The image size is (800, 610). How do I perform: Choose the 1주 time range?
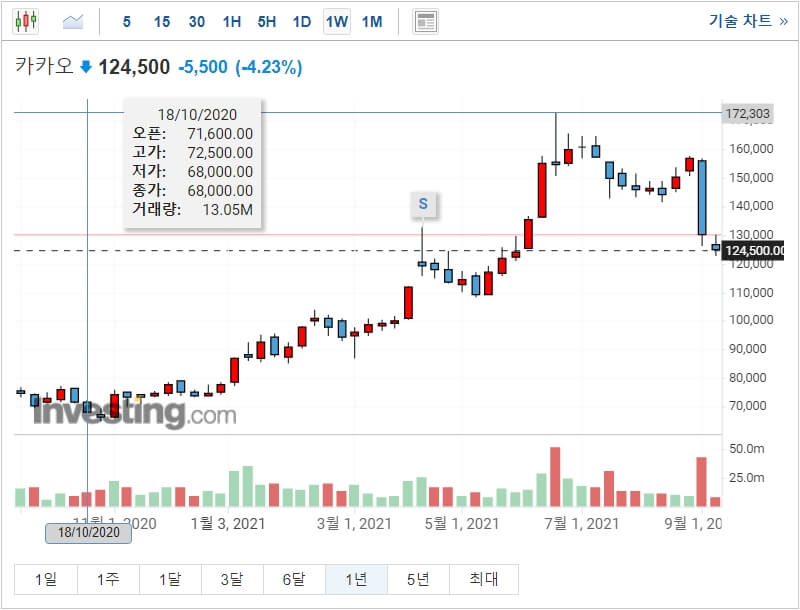pyautogui.click(x=108, y=579)
